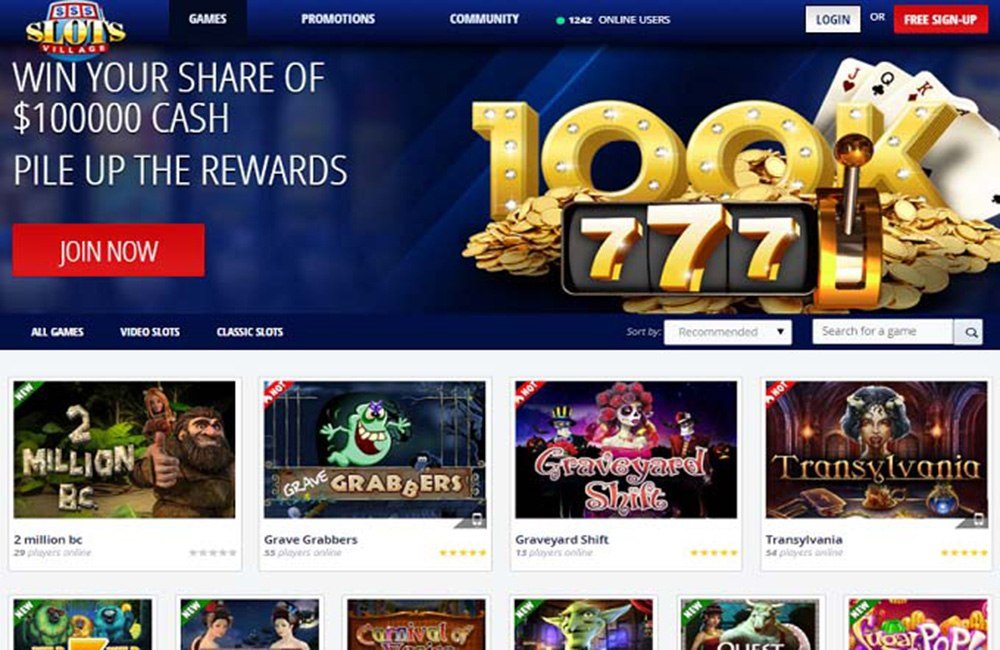Go to the Community section
This screenshot has height=650, width=1000.
click(x=484, y=19)
